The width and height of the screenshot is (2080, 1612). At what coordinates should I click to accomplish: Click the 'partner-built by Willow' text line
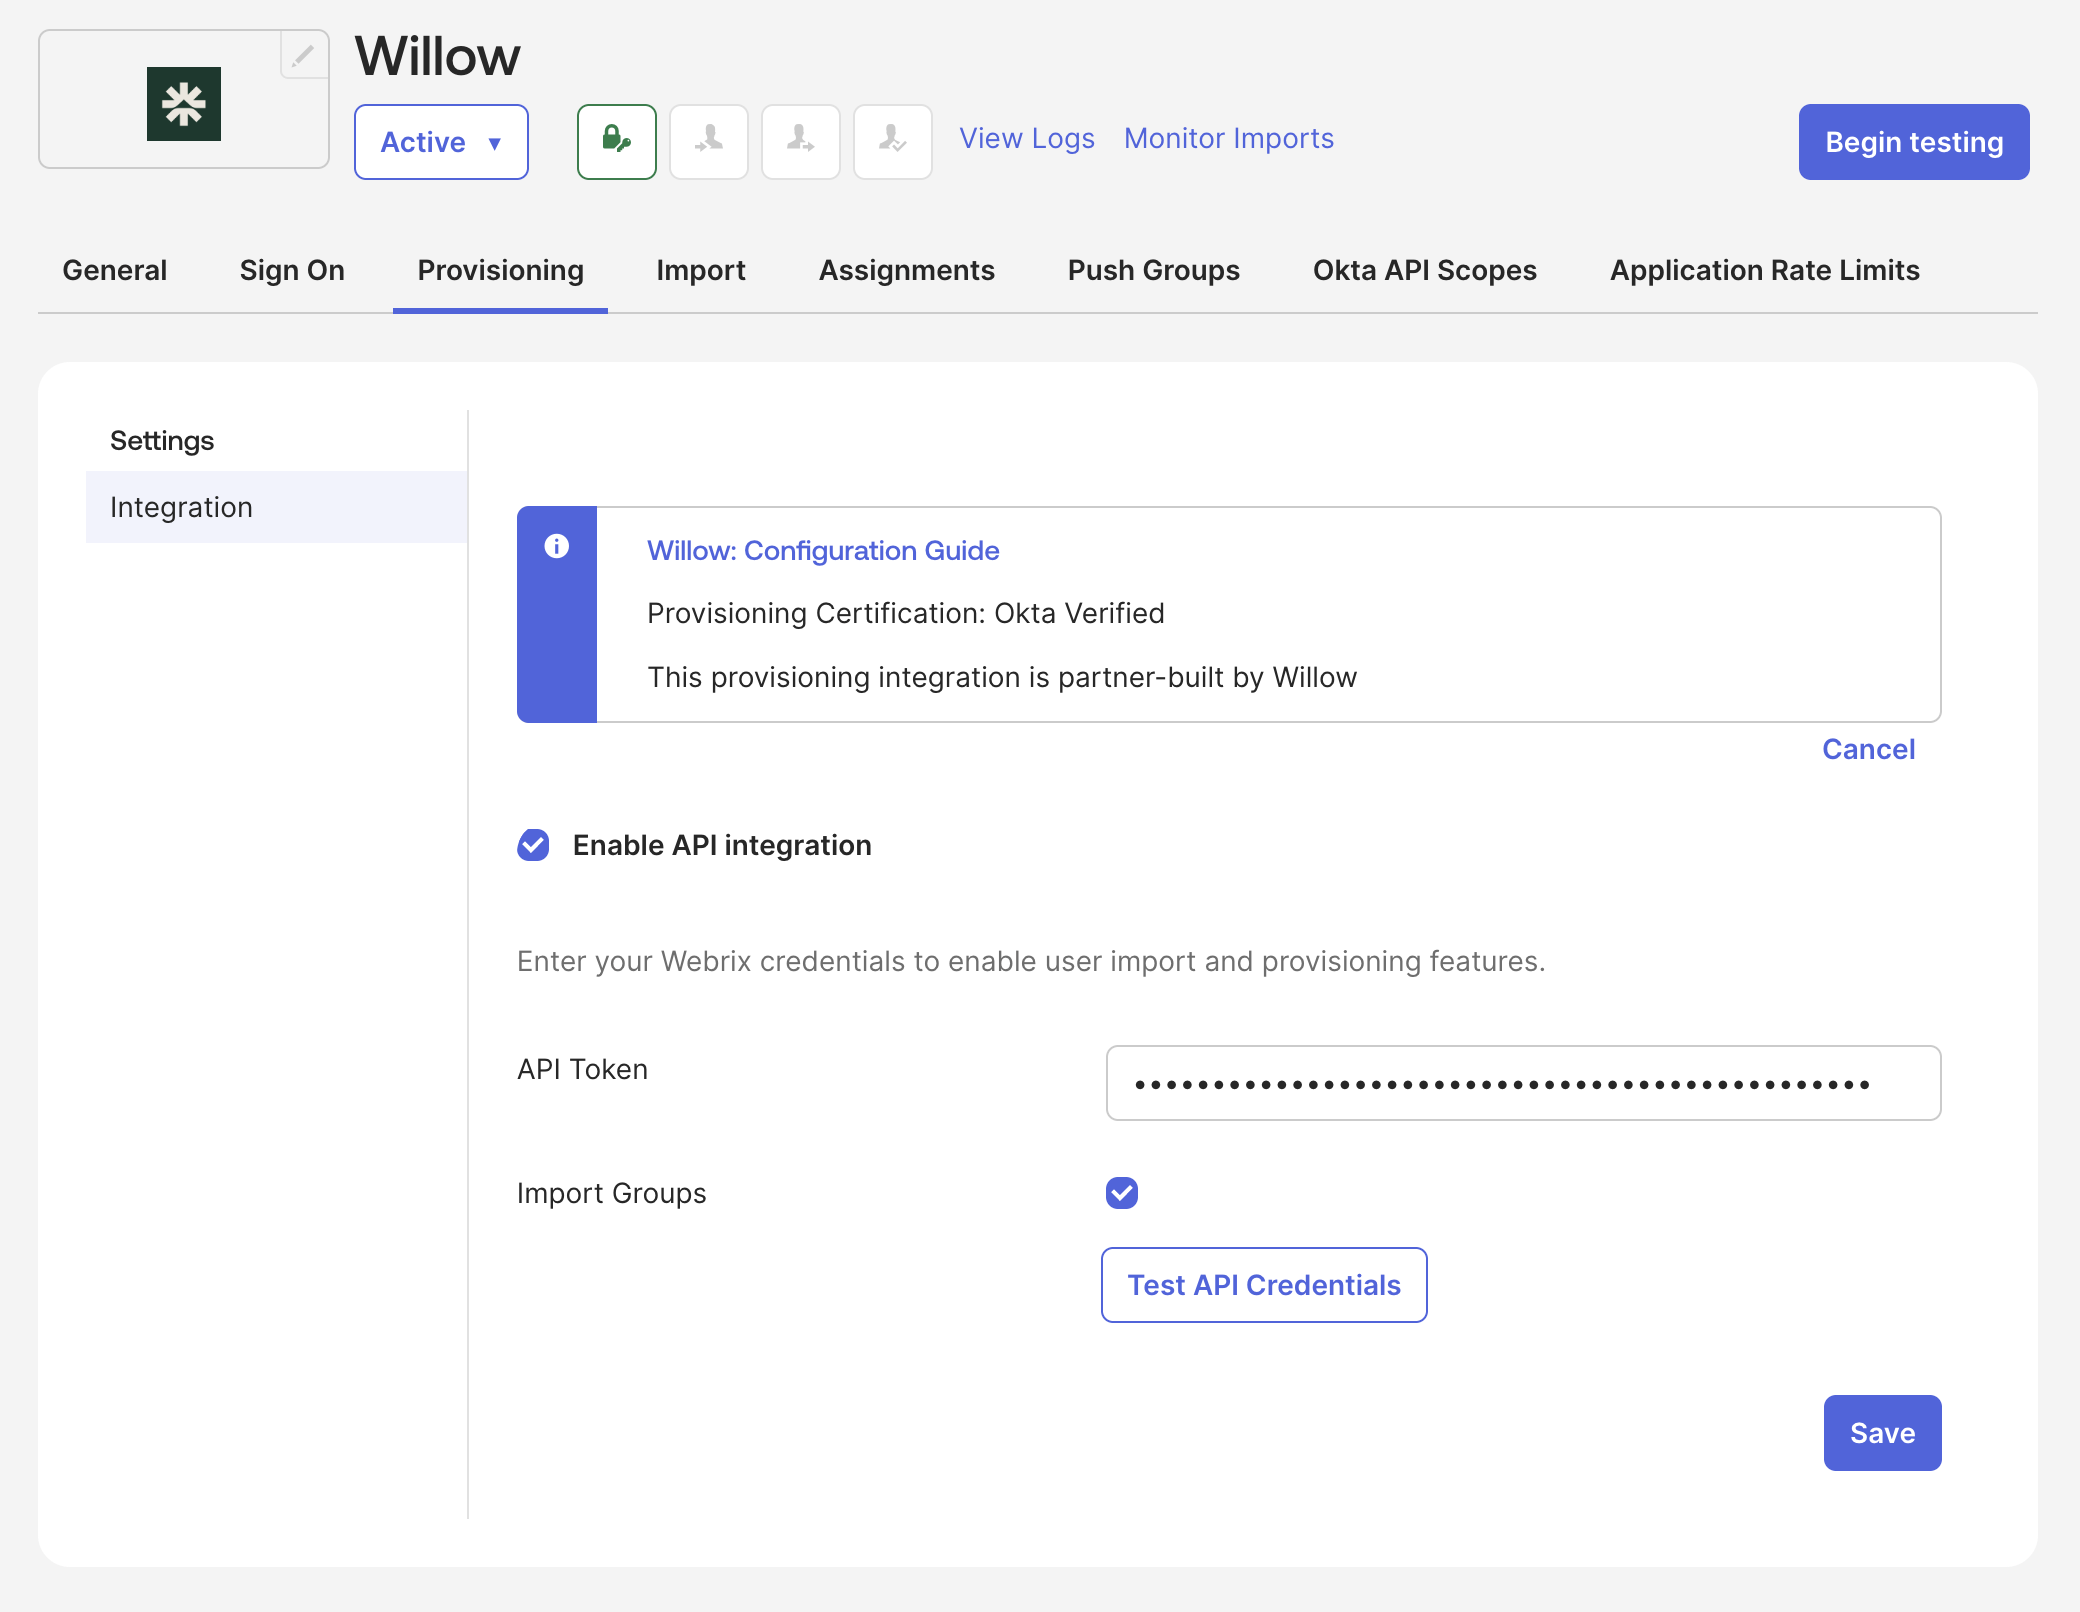pyautogui.click(x=1002, y=677)
